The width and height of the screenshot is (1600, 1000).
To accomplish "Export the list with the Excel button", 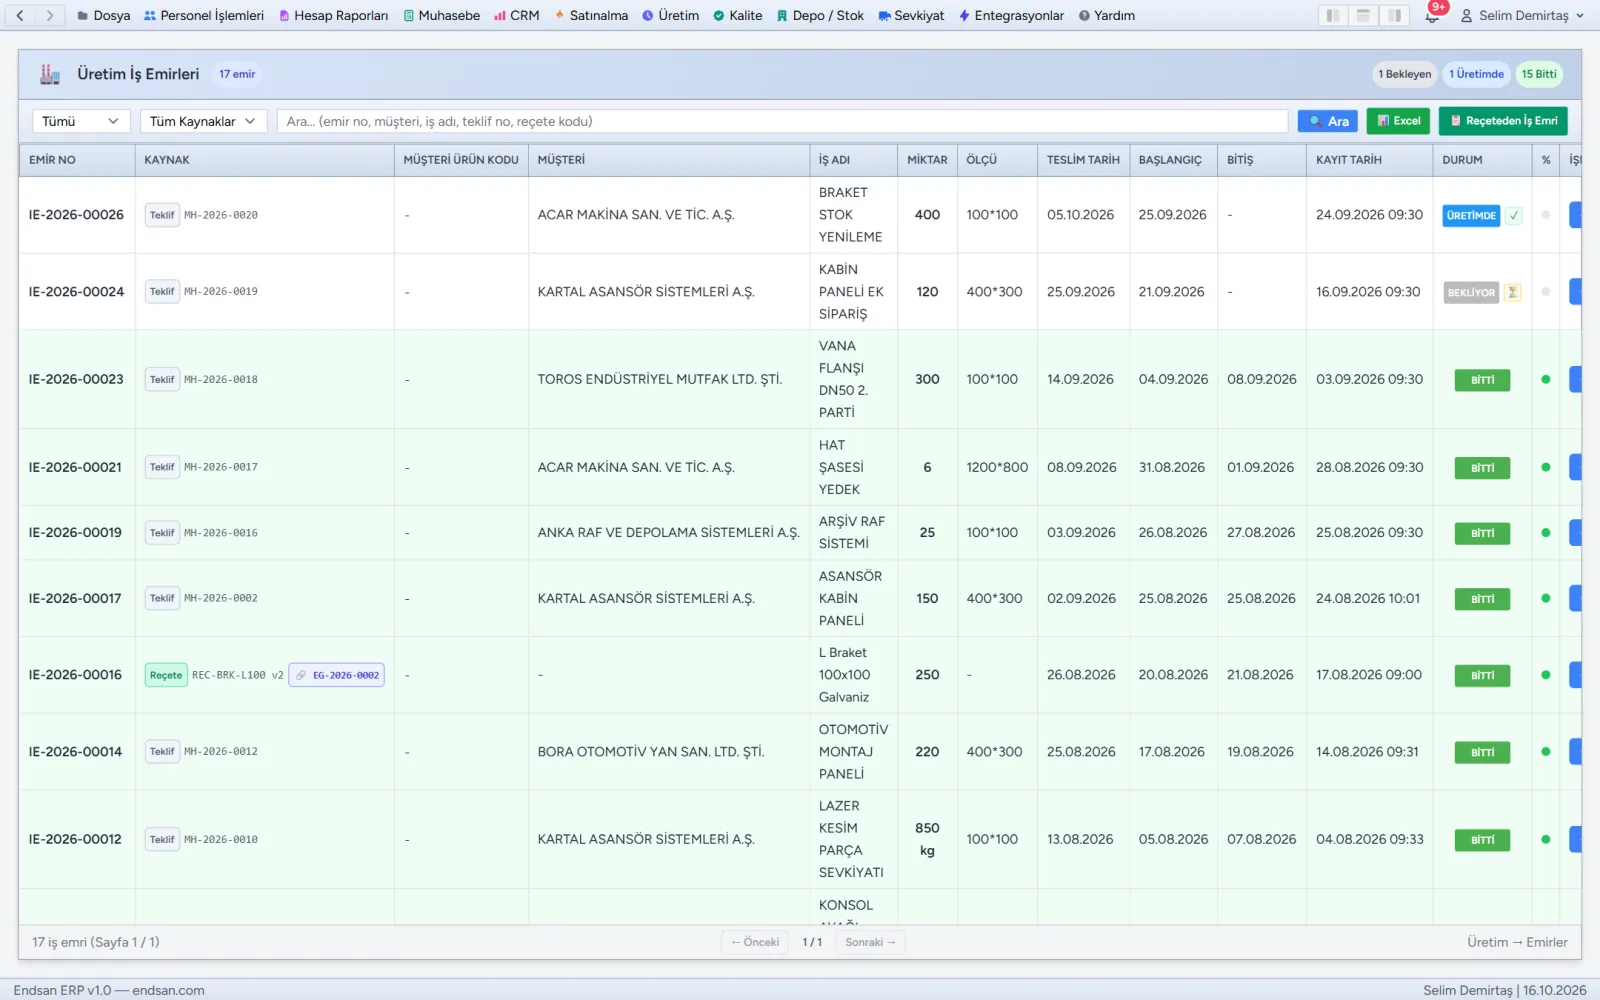I will click(1398, 121).
